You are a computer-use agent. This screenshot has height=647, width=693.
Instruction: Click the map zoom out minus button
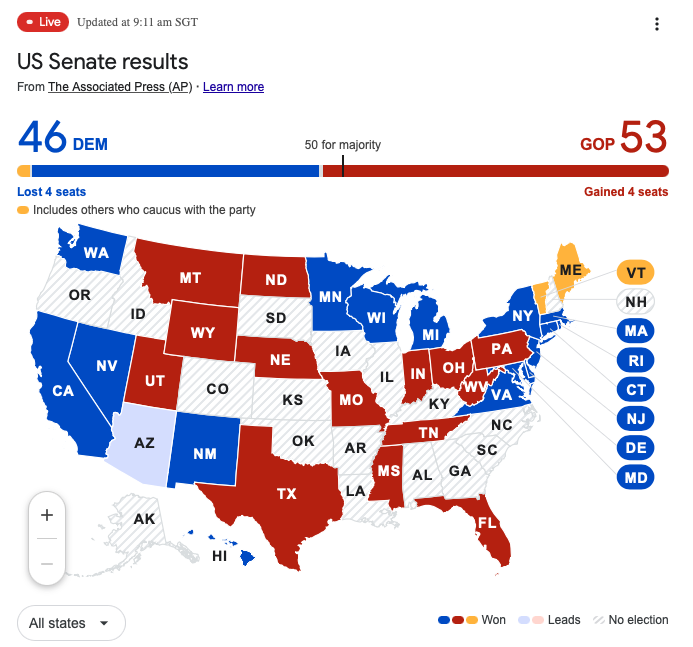[47, 563]
